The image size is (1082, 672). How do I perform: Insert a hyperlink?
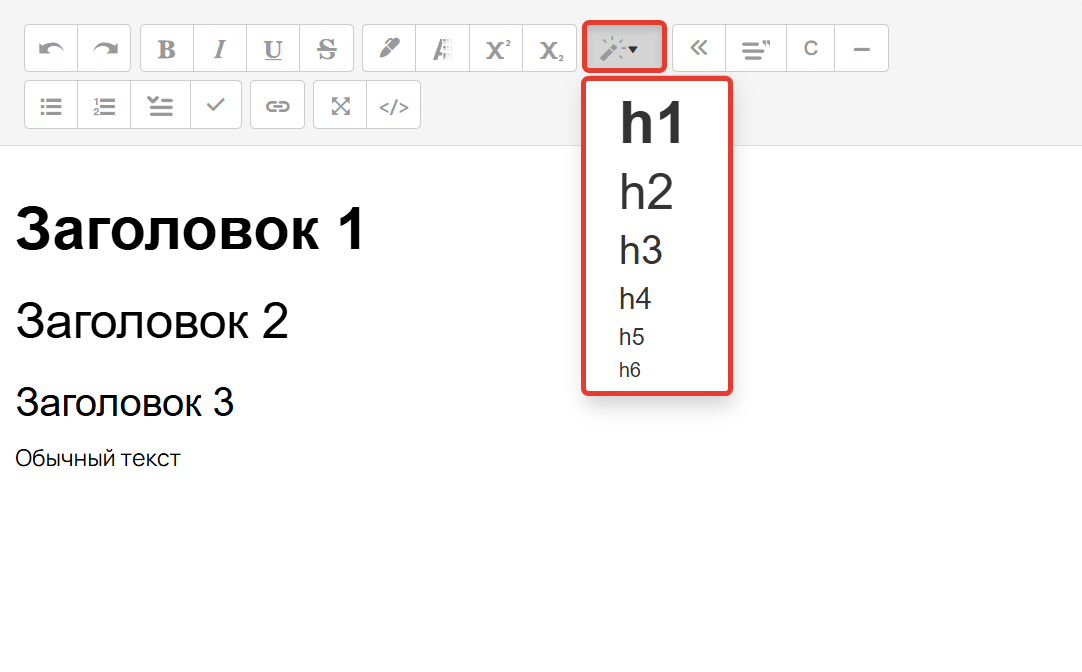click(x=277, y=105)
